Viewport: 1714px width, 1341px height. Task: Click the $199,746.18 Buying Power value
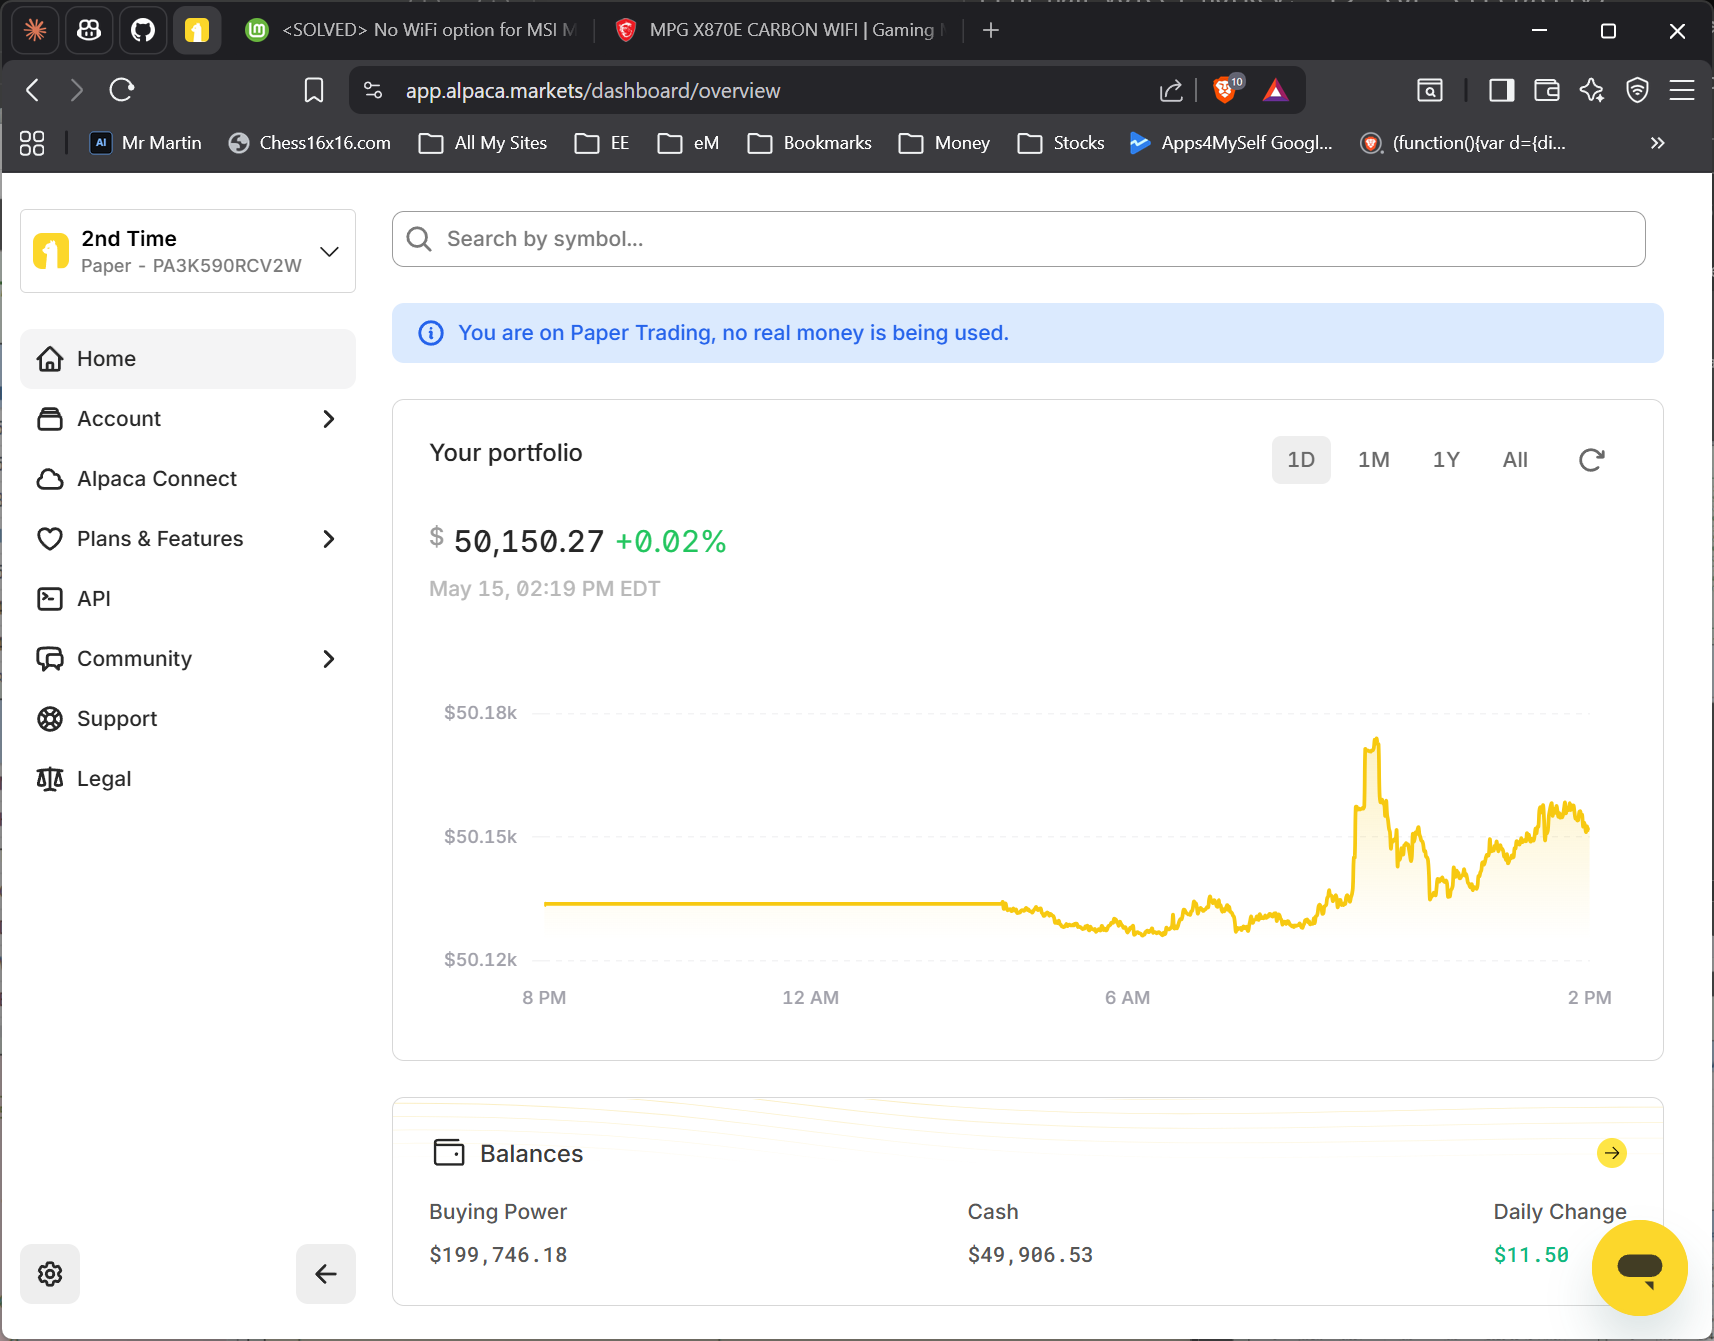498,1255
